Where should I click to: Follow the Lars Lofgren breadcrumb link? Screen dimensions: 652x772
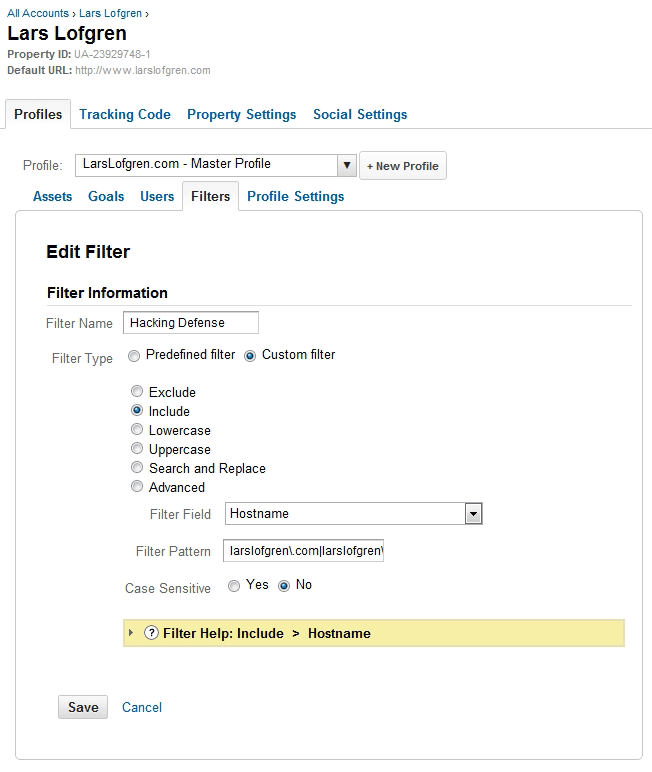110,13
